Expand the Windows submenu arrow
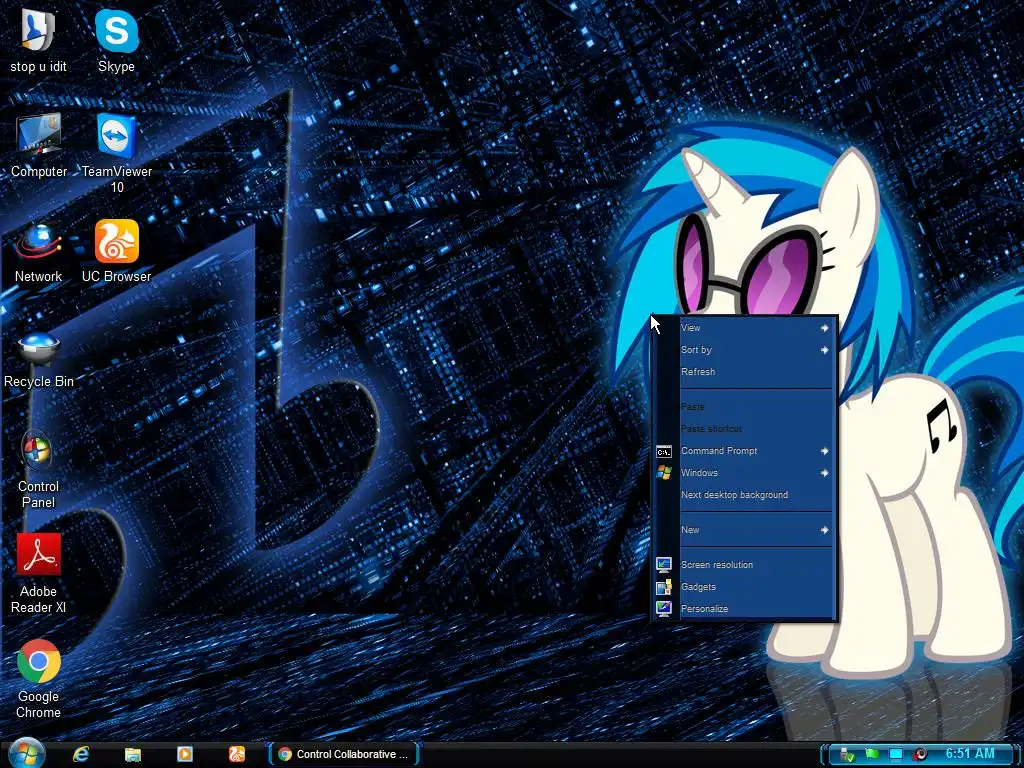1024x768 pixels. coord(825,473)
